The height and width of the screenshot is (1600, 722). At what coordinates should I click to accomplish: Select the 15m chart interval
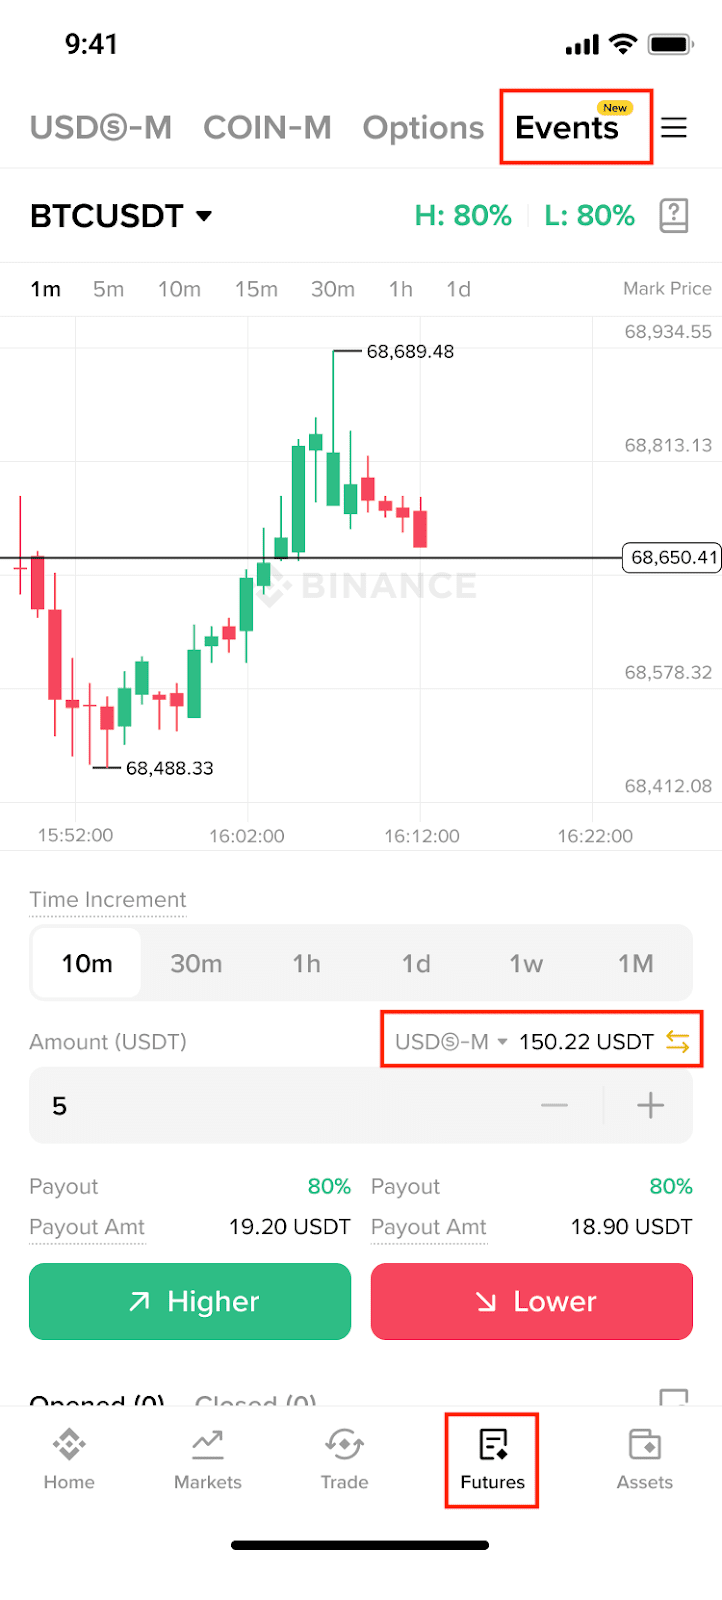[x=256, y=289]
